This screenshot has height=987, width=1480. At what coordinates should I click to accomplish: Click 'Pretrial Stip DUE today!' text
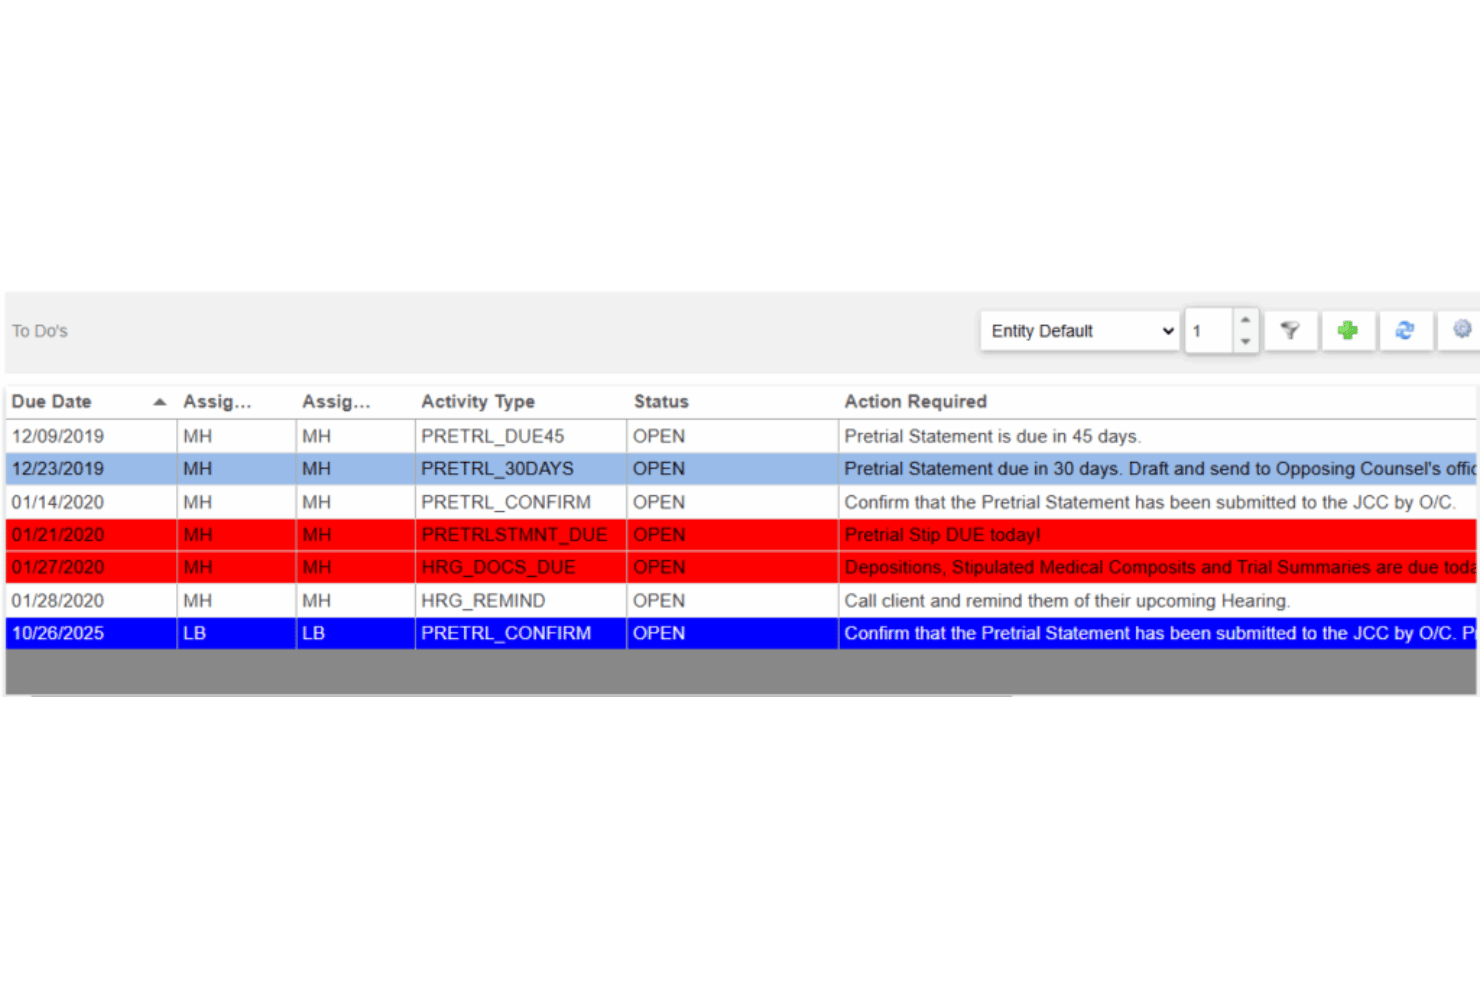point(942,535)
